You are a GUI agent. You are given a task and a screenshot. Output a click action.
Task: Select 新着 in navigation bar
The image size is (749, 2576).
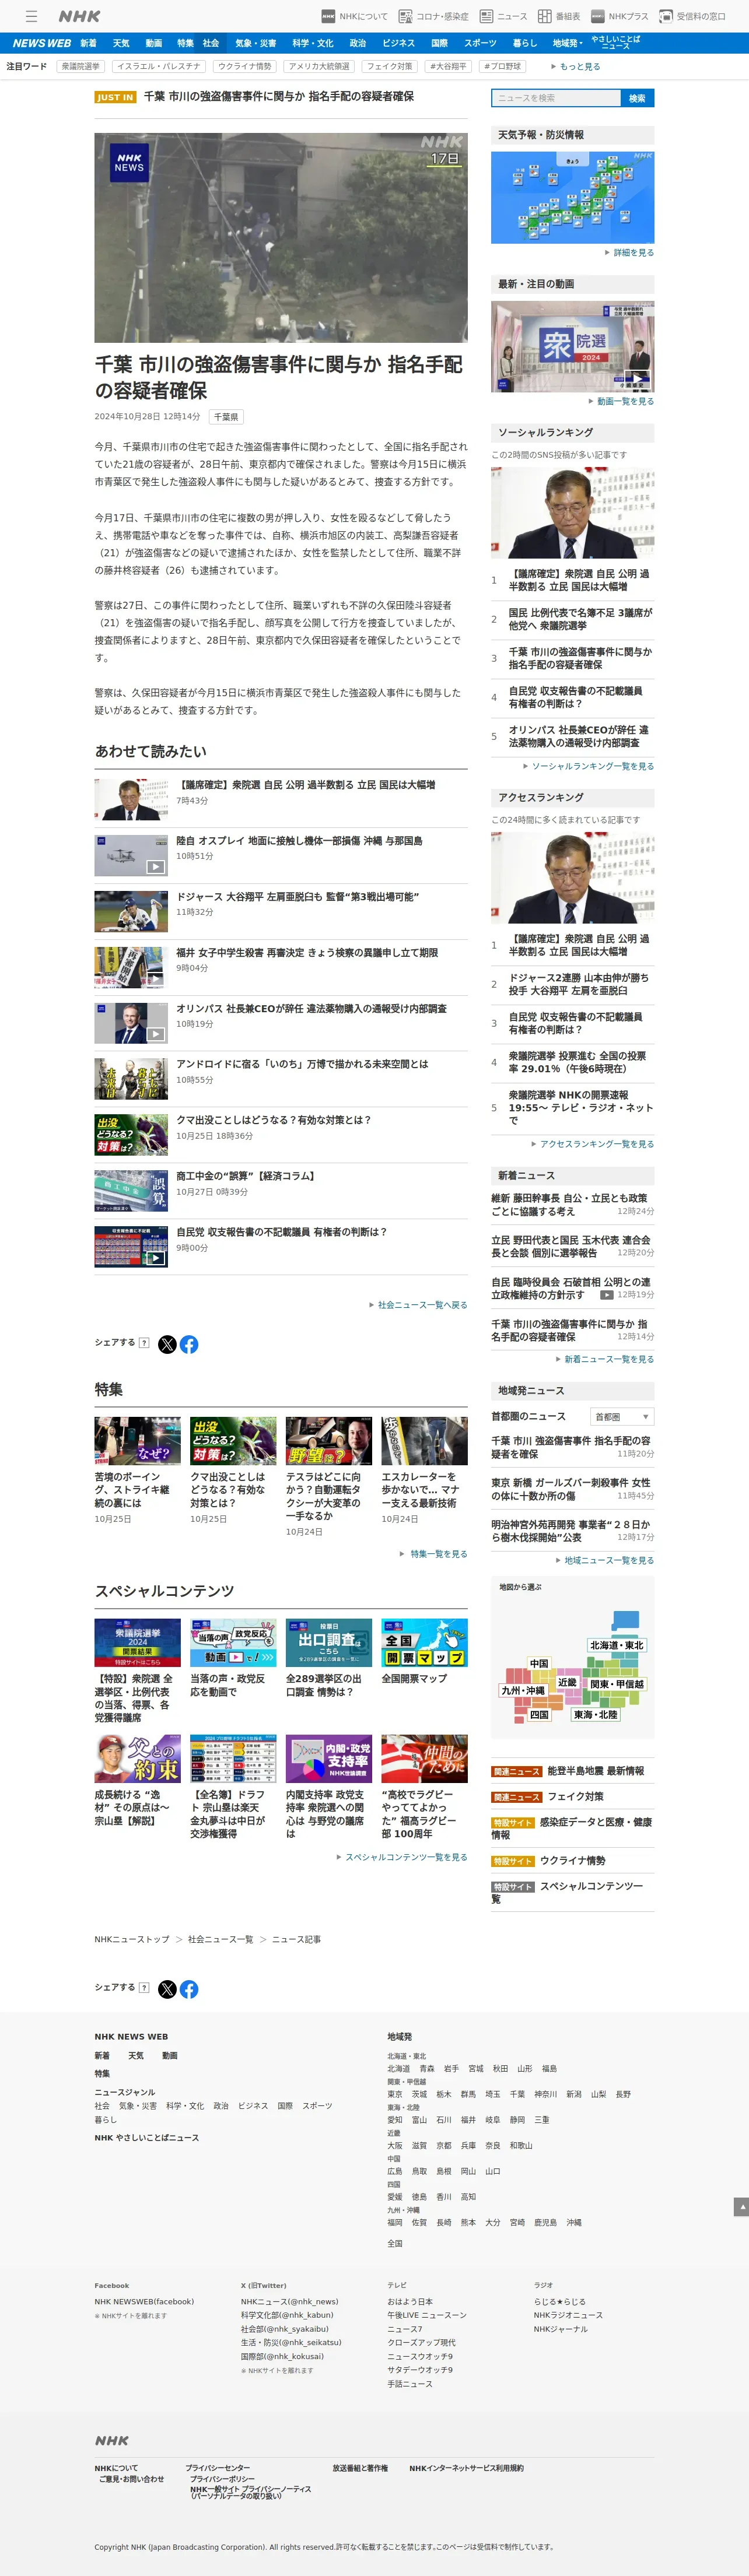coord(88,43)
